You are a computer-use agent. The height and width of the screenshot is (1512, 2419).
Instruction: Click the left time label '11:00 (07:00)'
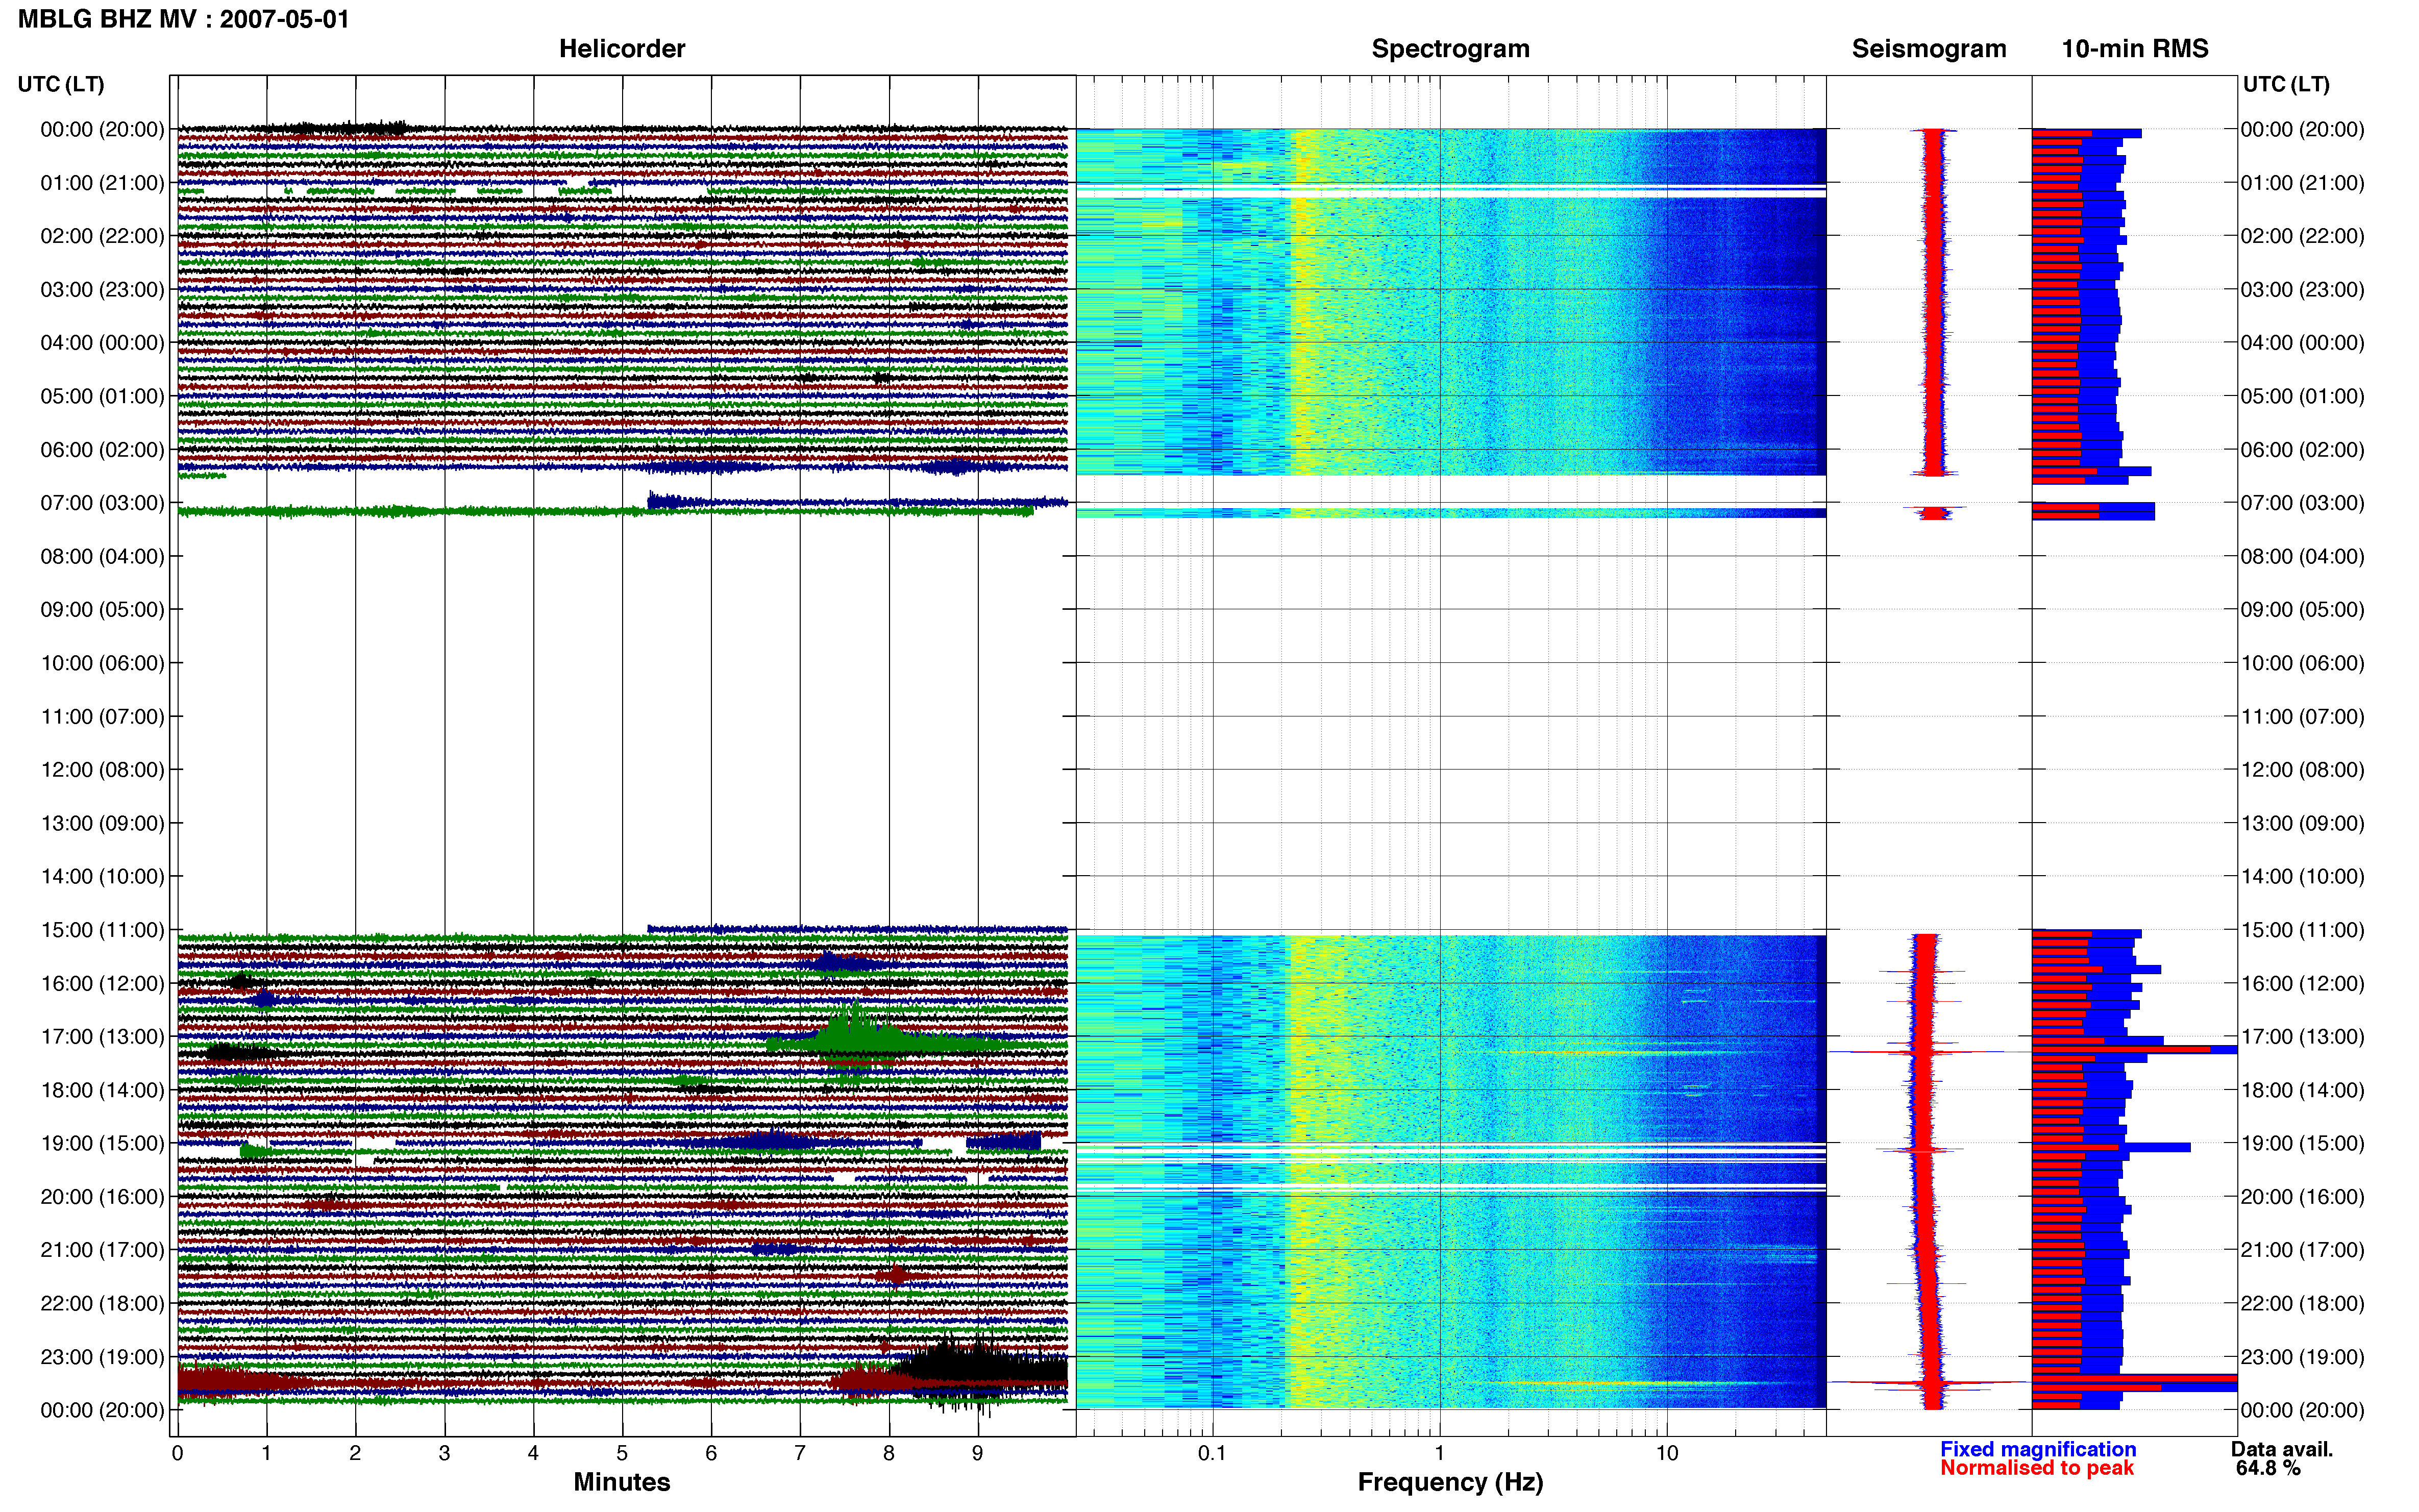[102, 716]
